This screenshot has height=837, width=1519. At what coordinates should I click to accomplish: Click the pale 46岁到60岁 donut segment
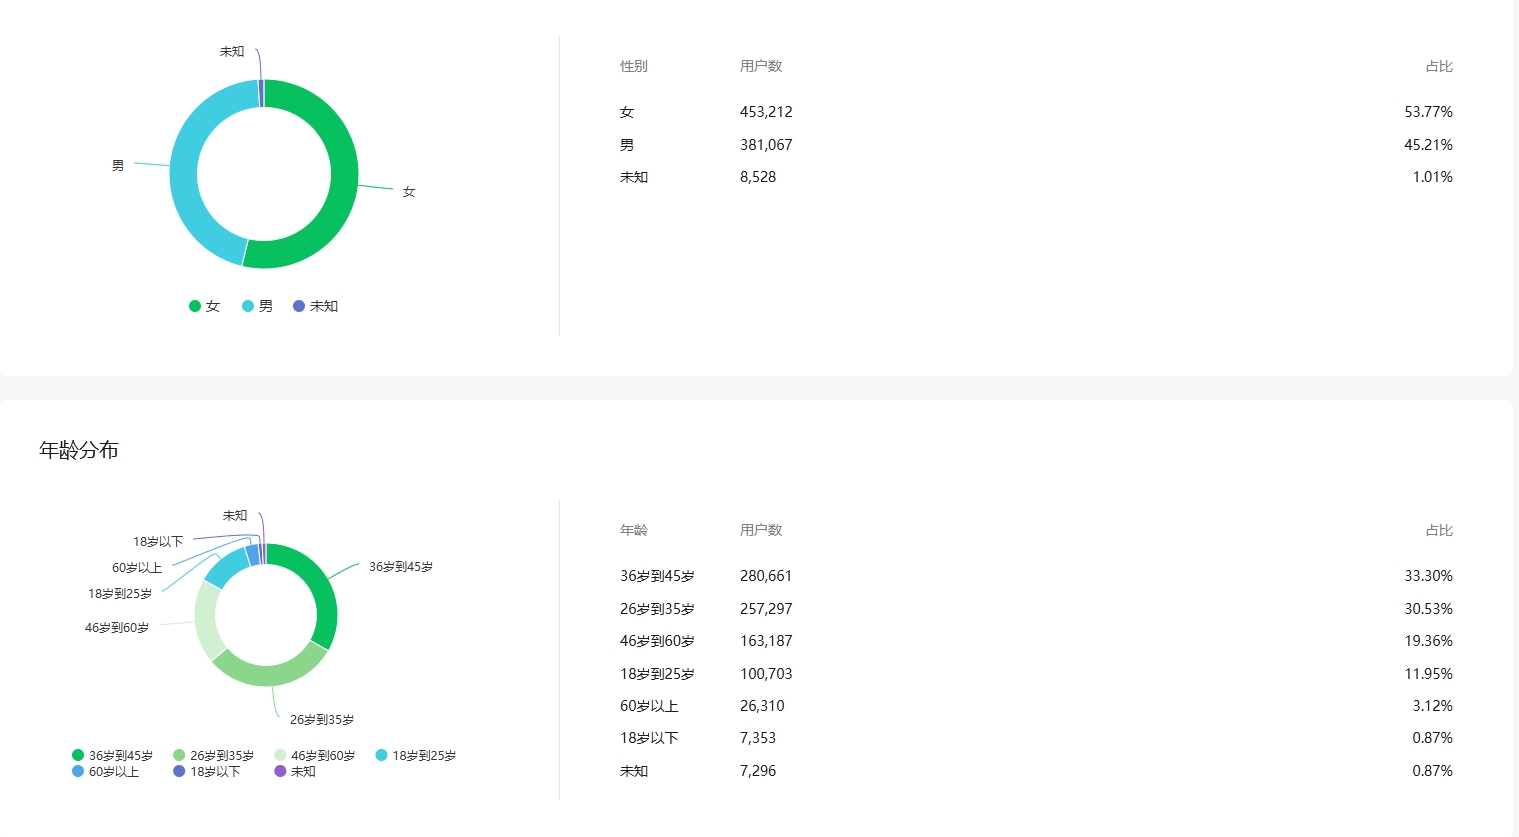pos(207,620)
